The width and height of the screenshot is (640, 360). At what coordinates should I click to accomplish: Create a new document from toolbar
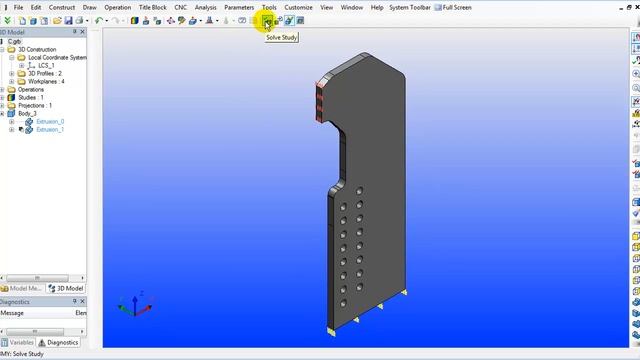(22, 20)
